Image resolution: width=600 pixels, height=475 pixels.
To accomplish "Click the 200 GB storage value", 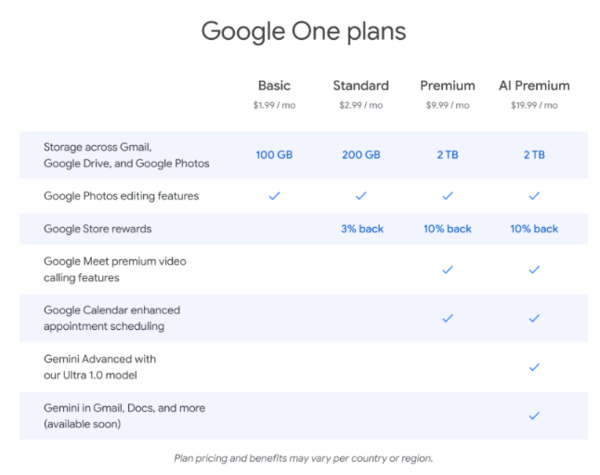I will tap(361, 155).
